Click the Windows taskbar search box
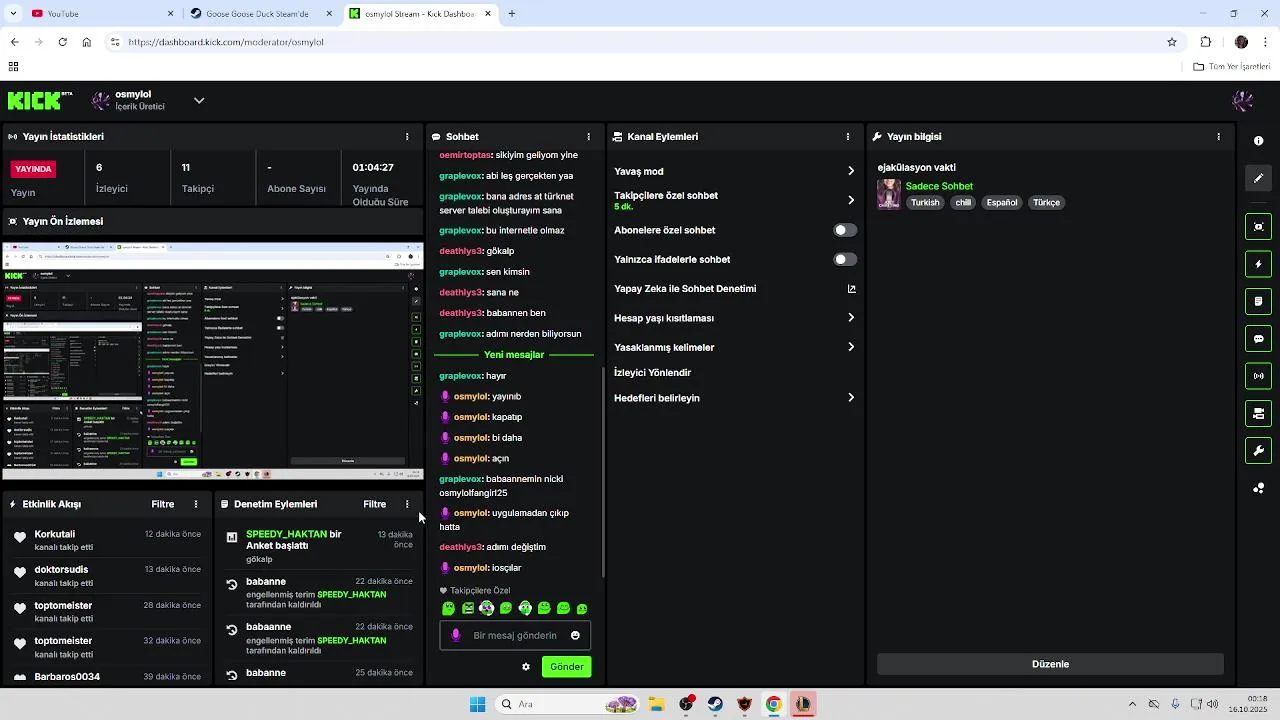Viewport: 1280px width, 720px height. click(x=567, y=704)
